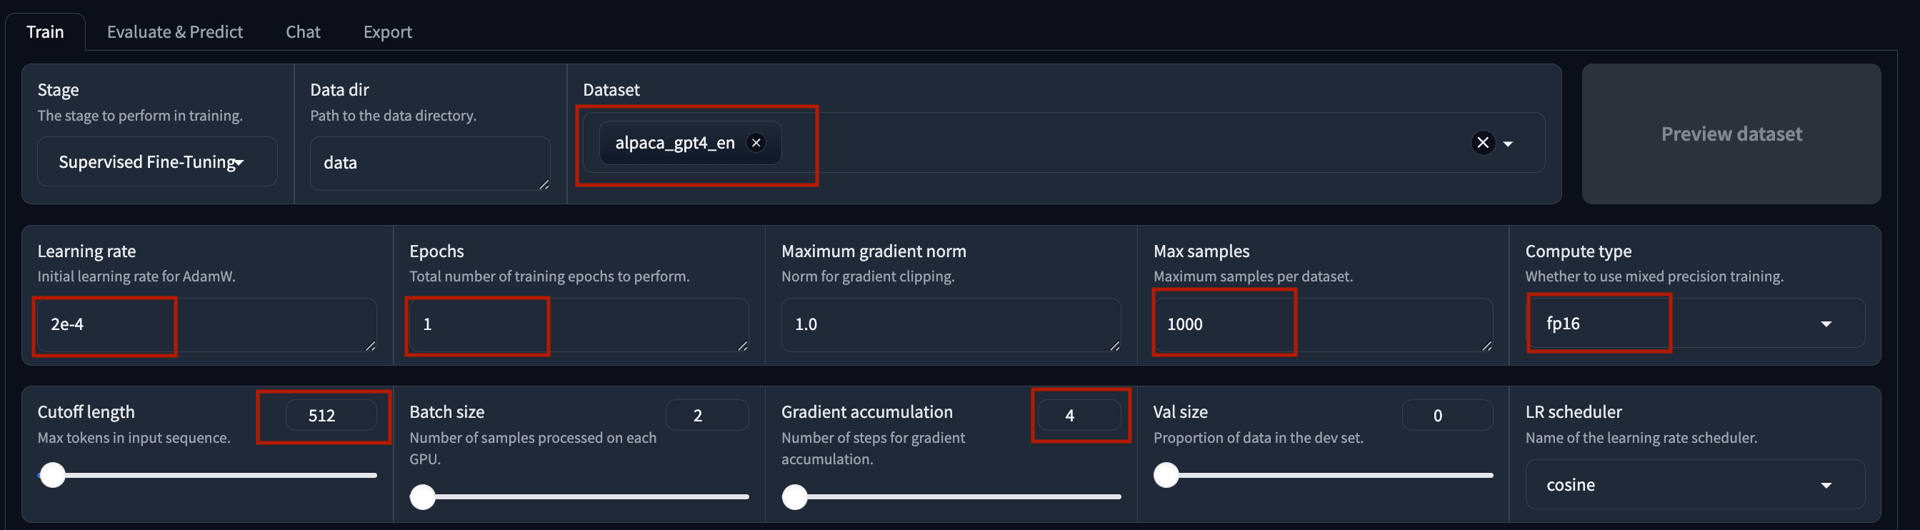Click the Preview dataset button
This screenshot has width=1920, height=530.
1730,134
